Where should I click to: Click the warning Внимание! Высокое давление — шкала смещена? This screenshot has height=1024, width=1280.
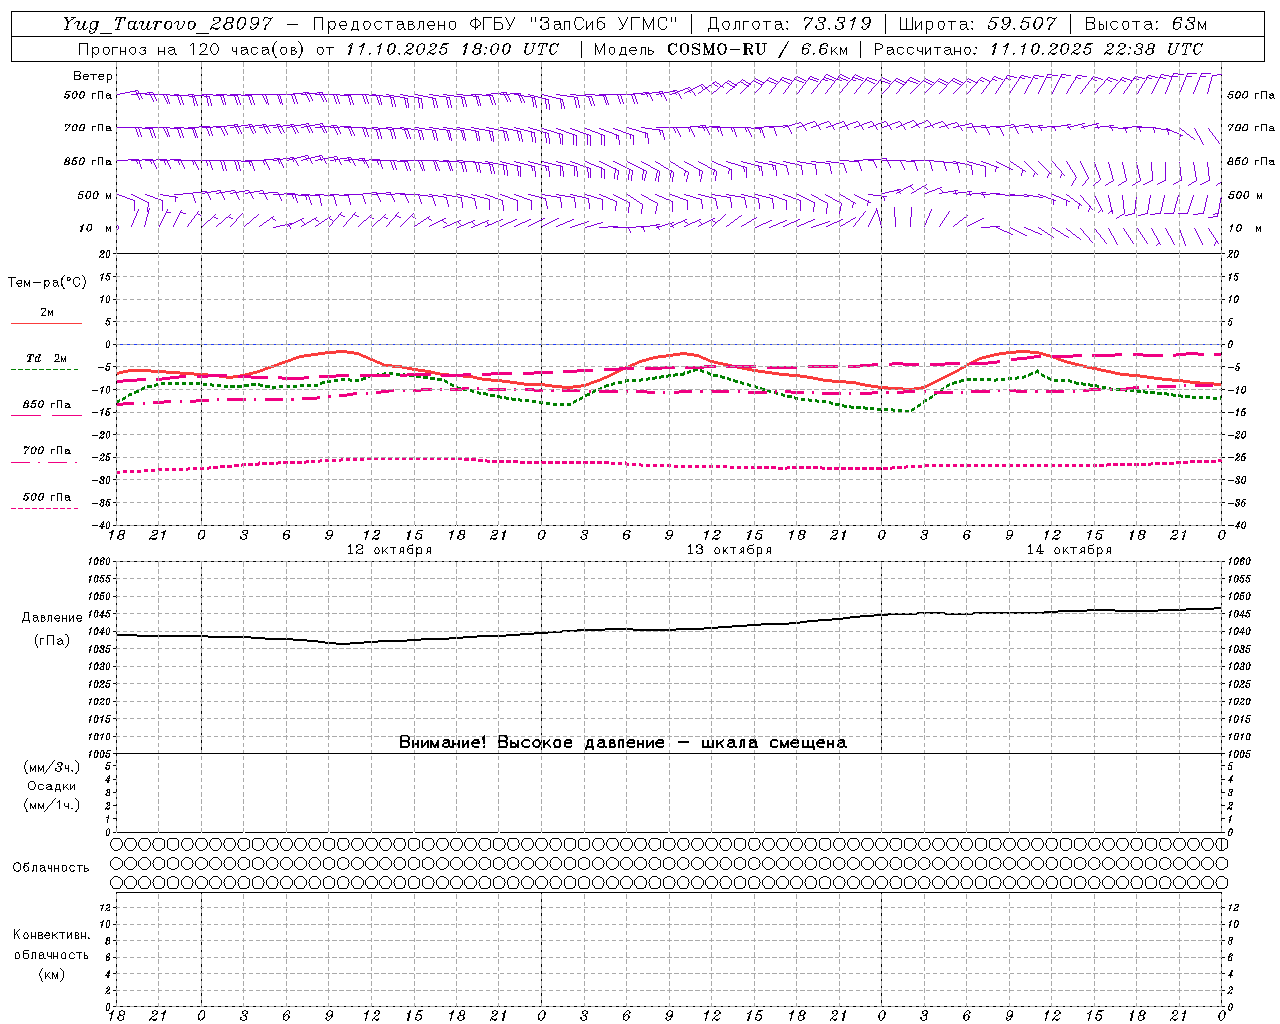[622, 743]
